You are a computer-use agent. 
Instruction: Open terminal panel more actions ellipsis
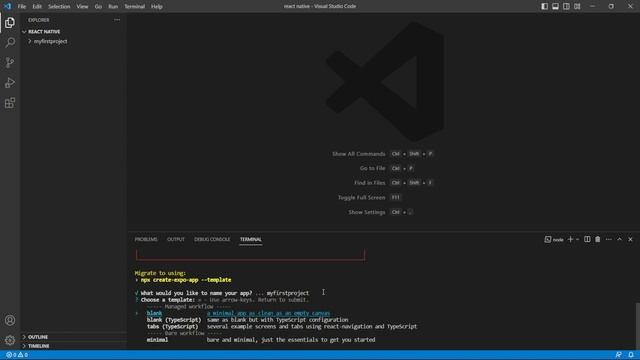pyautogui.click(x=609, y=240)
